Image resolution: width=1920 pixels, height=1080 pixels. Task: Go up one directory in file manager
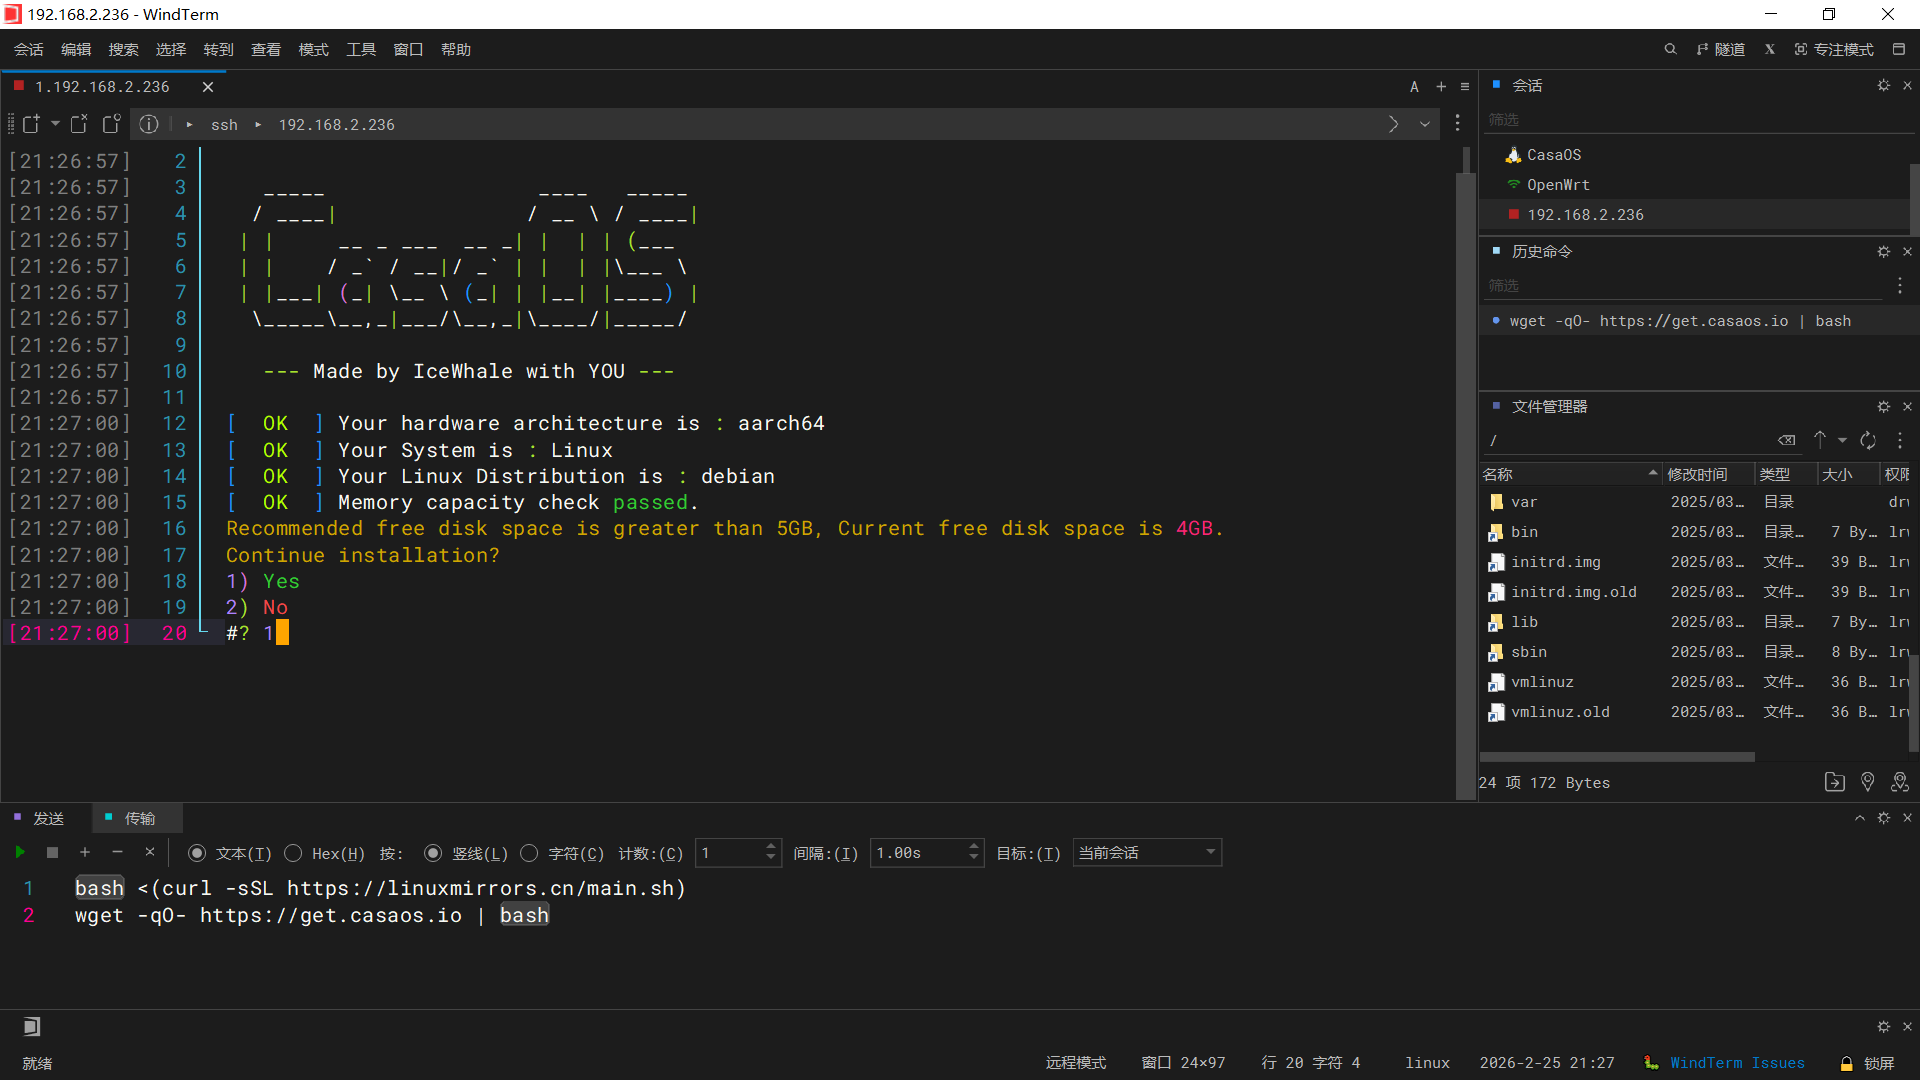(1820, 440)
